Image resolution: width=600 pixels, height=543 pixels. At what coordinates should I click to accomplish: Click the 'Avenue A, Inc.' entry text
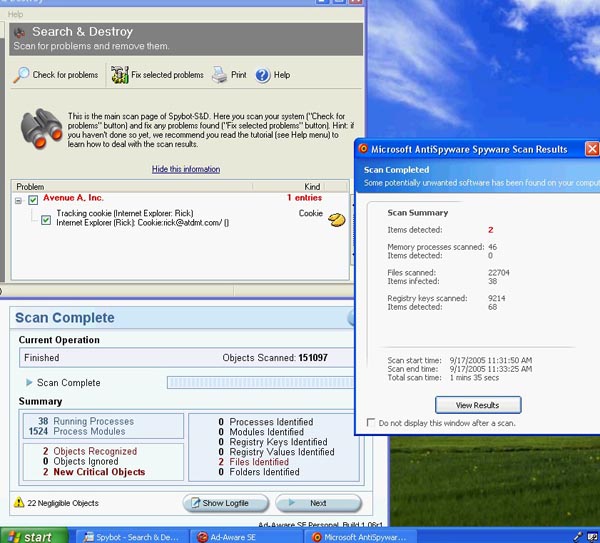(73, 197)
